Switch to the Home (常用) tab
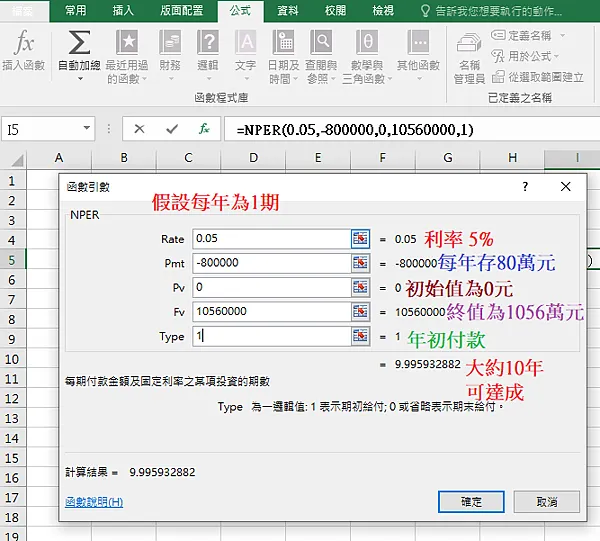Screen dimensions: 600x541 [x=75, y=11]
